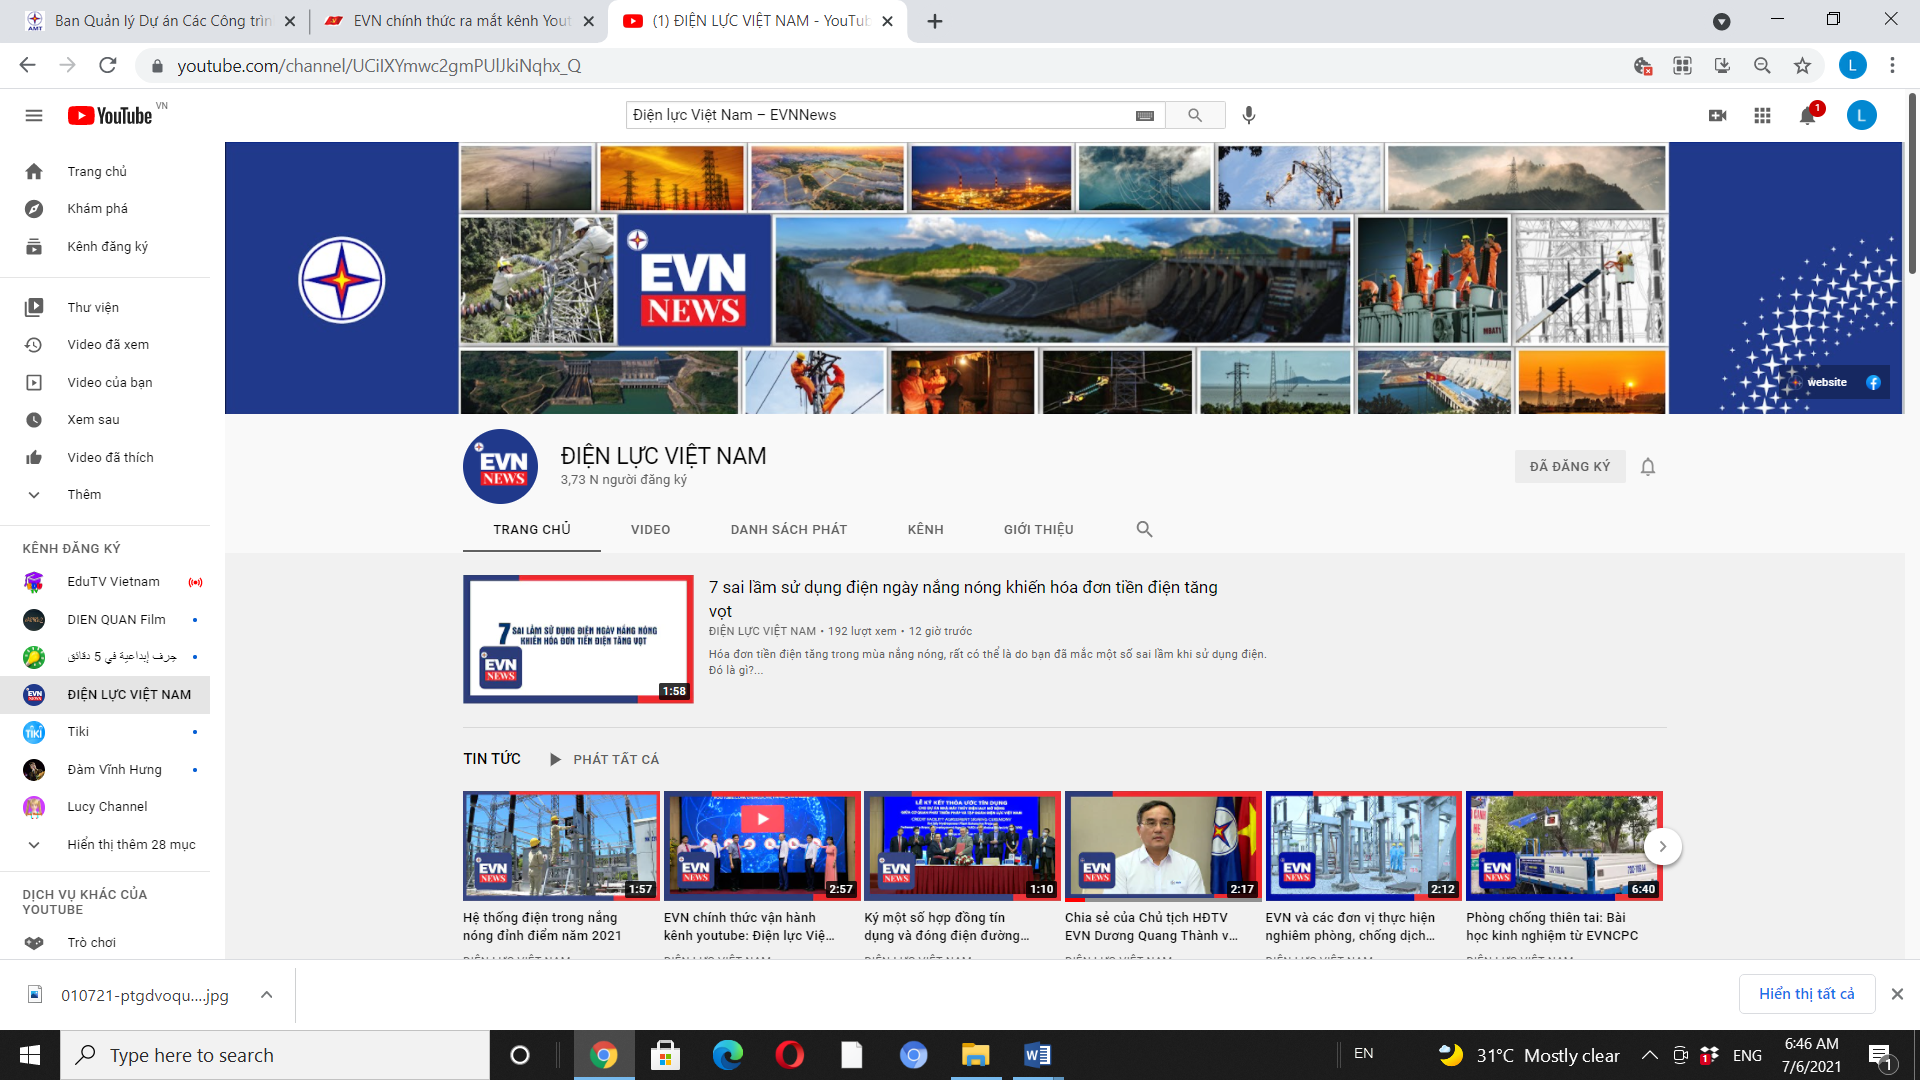Expand Thêm in the sidebar

[105, 495]
